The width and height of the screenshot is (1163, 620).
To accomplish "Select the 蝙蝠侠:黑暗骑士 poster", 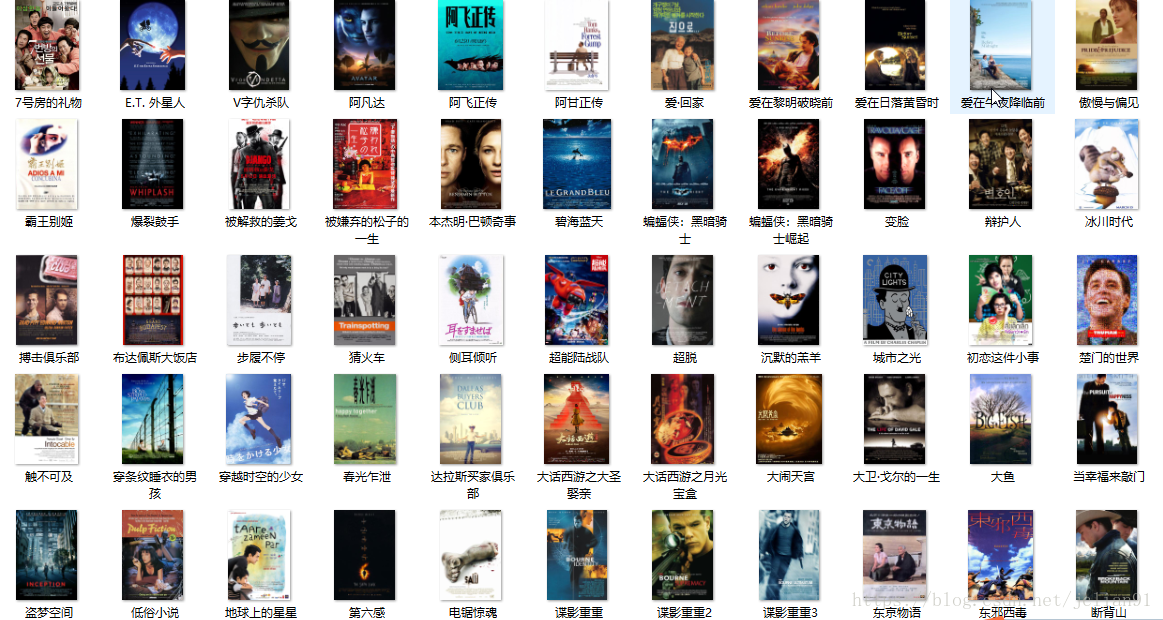I will 682,164.
